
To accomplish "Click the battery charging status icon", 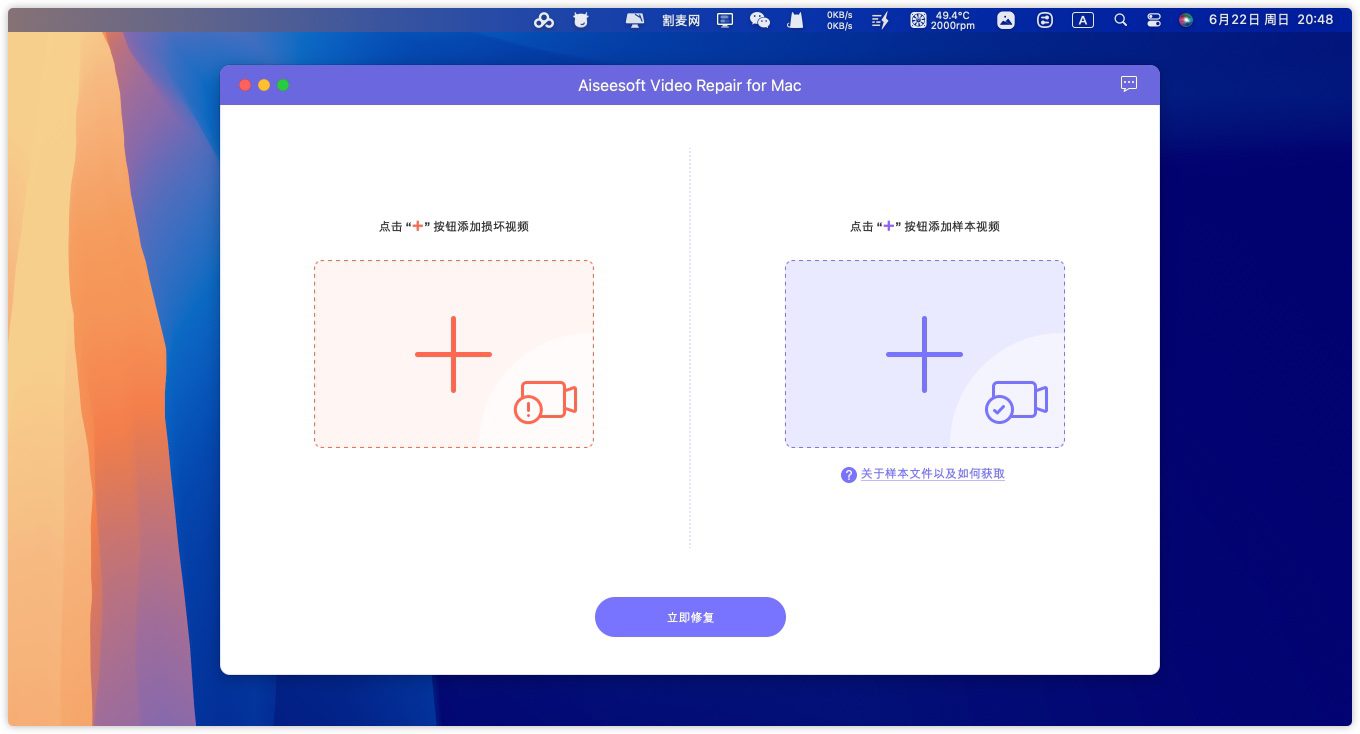I will pos(880,20).
